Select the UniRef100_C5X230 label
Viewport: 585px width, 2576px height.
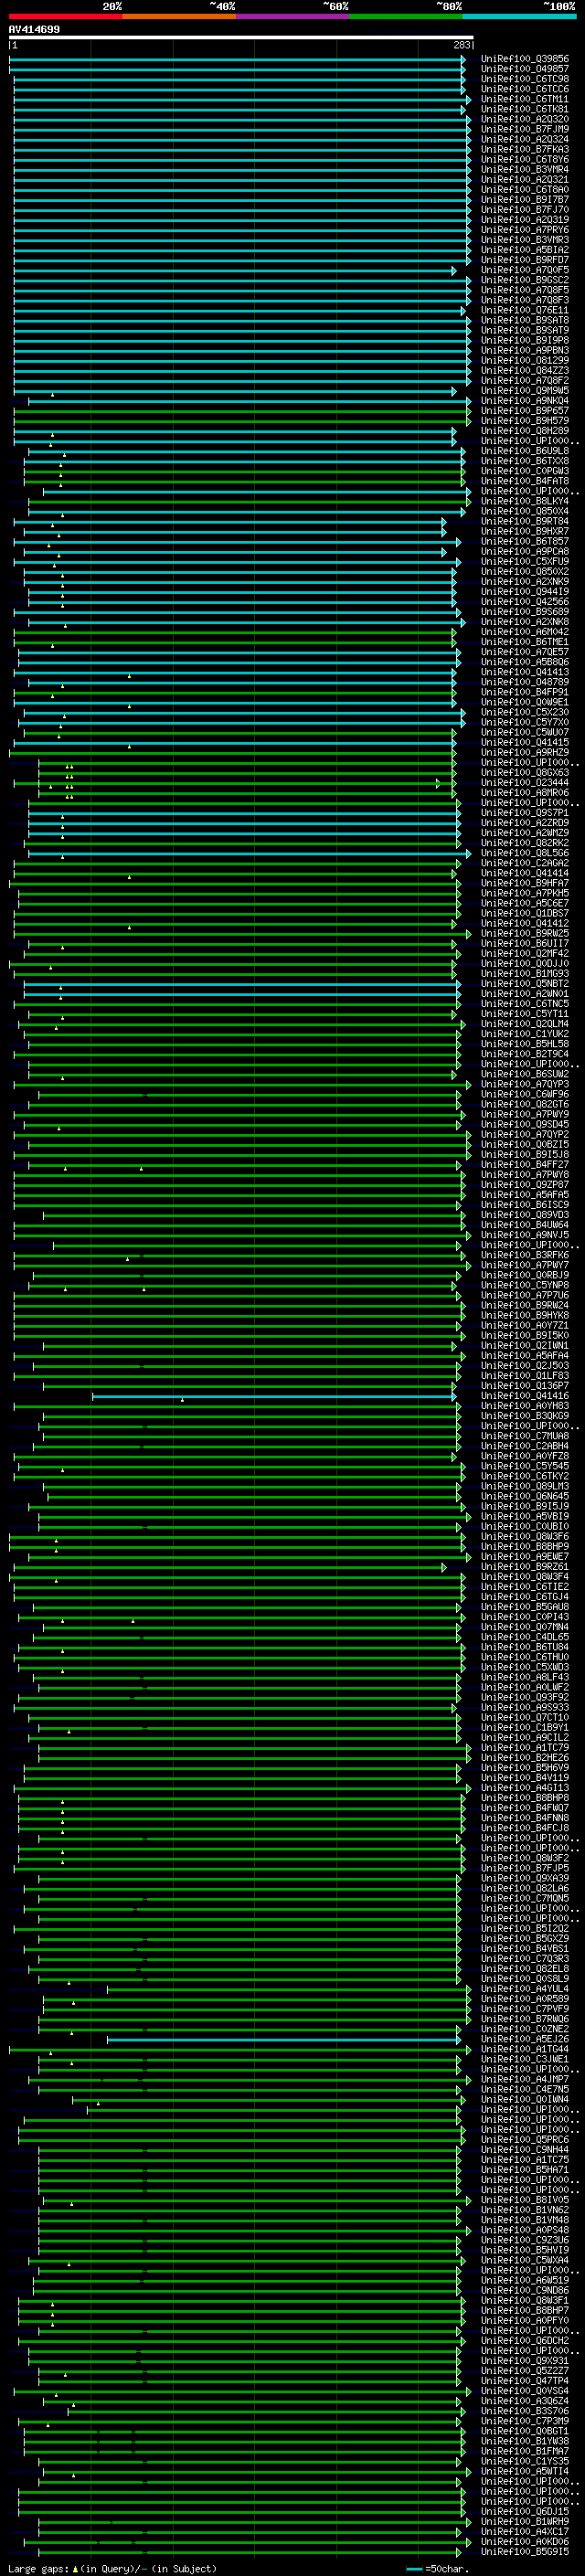click(x=525, y=712)
